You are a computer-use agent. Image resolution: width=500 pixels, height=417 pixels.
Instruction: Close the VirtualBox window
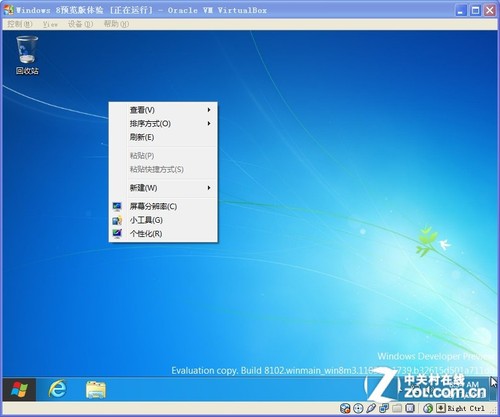pyautogui.click(x=490, y=10)
